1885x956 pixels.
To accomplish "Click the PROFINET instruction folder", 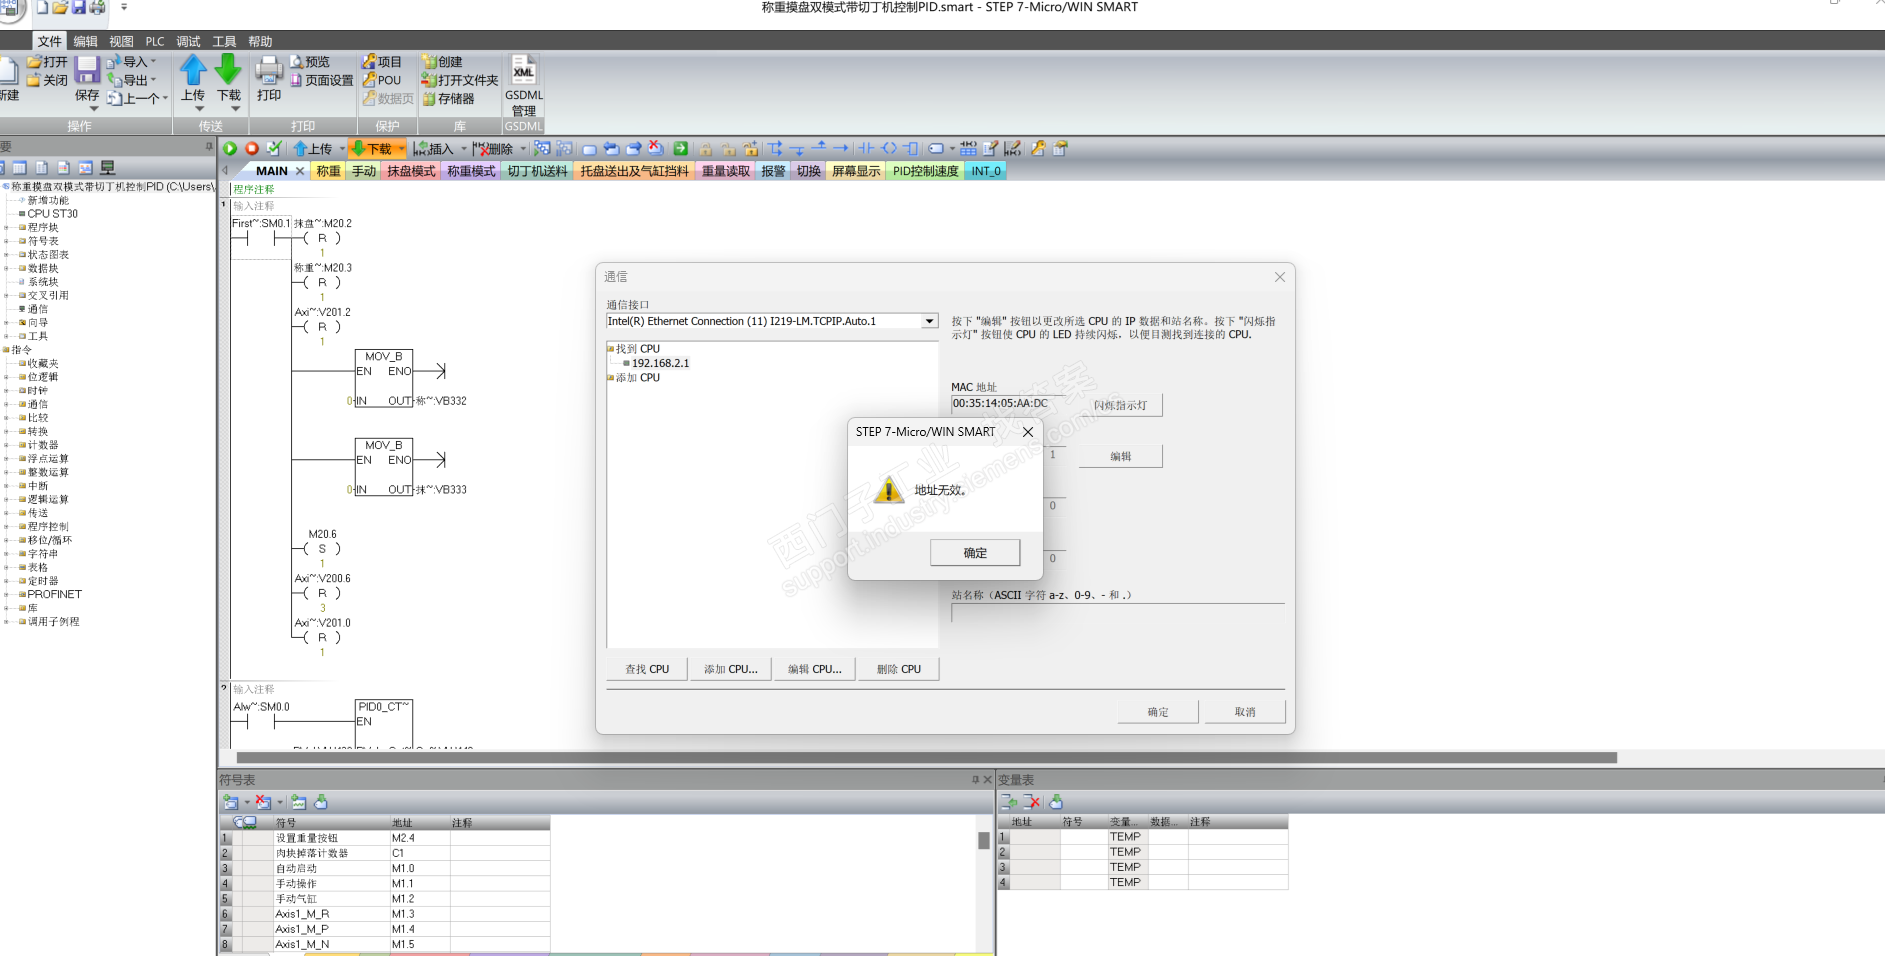I will [x=55, y=594].
